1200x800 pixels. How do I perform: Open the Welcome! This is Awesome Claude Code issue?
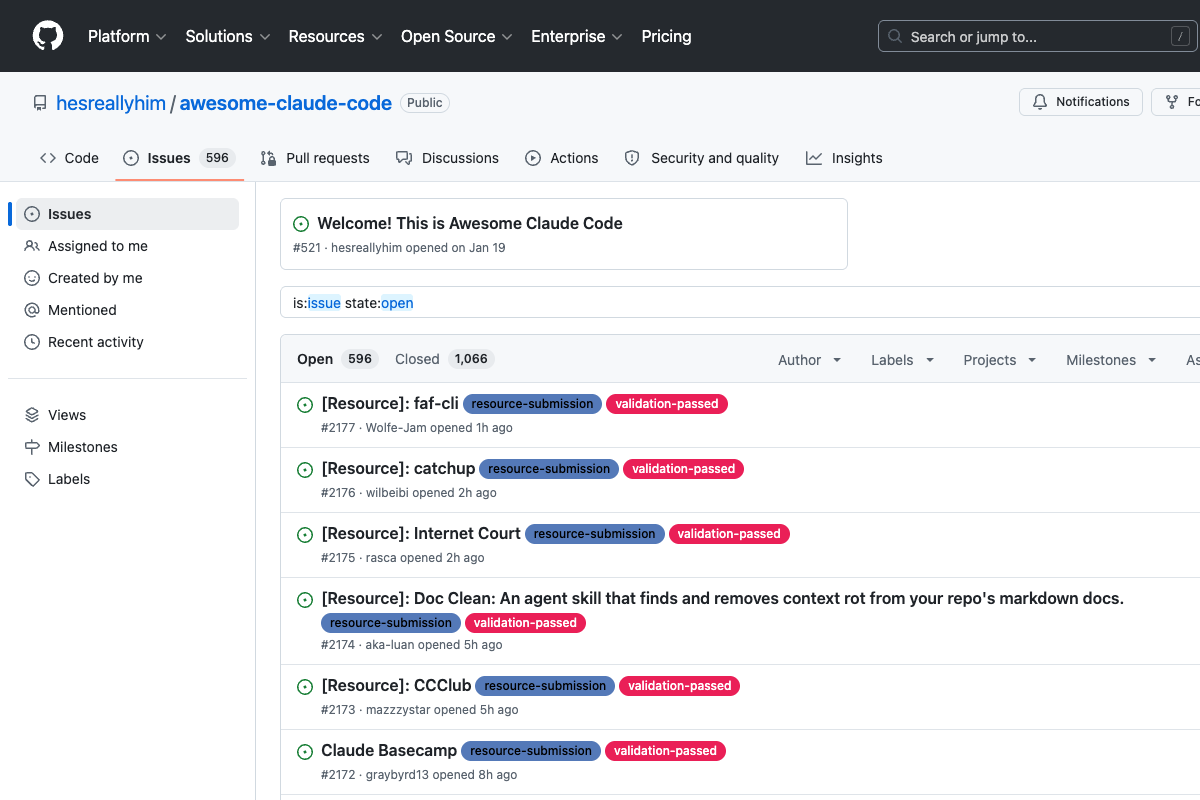coord(470,223)
